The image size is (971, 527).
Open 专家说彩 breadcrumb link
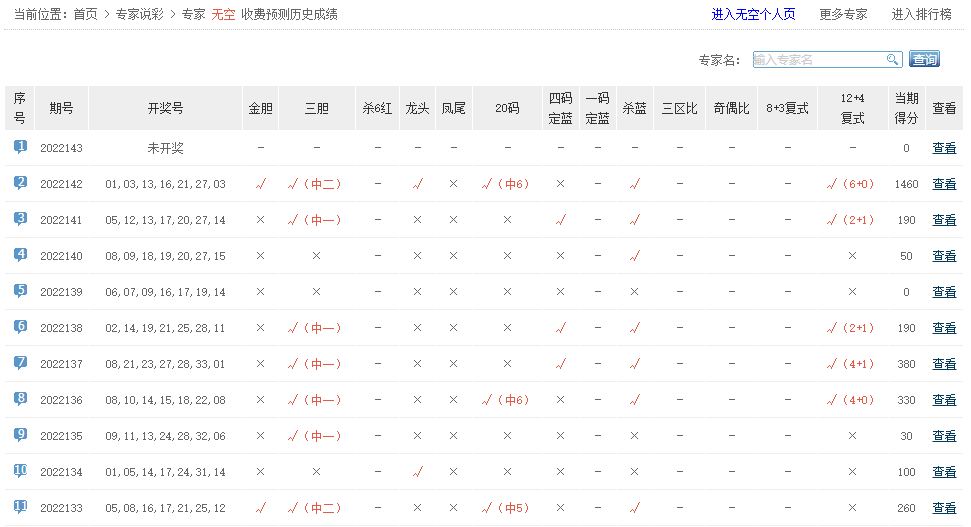pos(140,14)
